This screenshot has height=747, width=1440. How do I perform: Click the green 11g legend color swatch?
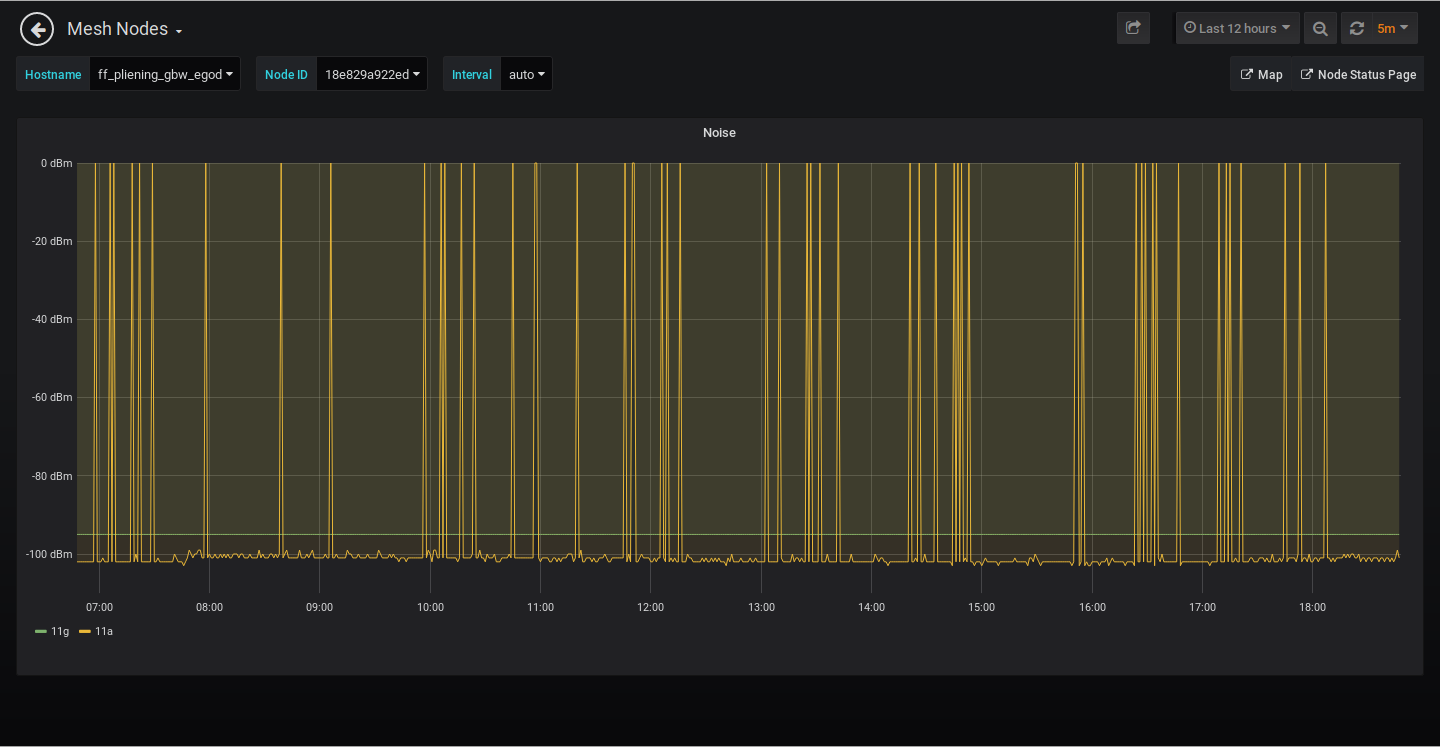pyautogui.click(x=41, y=631)
